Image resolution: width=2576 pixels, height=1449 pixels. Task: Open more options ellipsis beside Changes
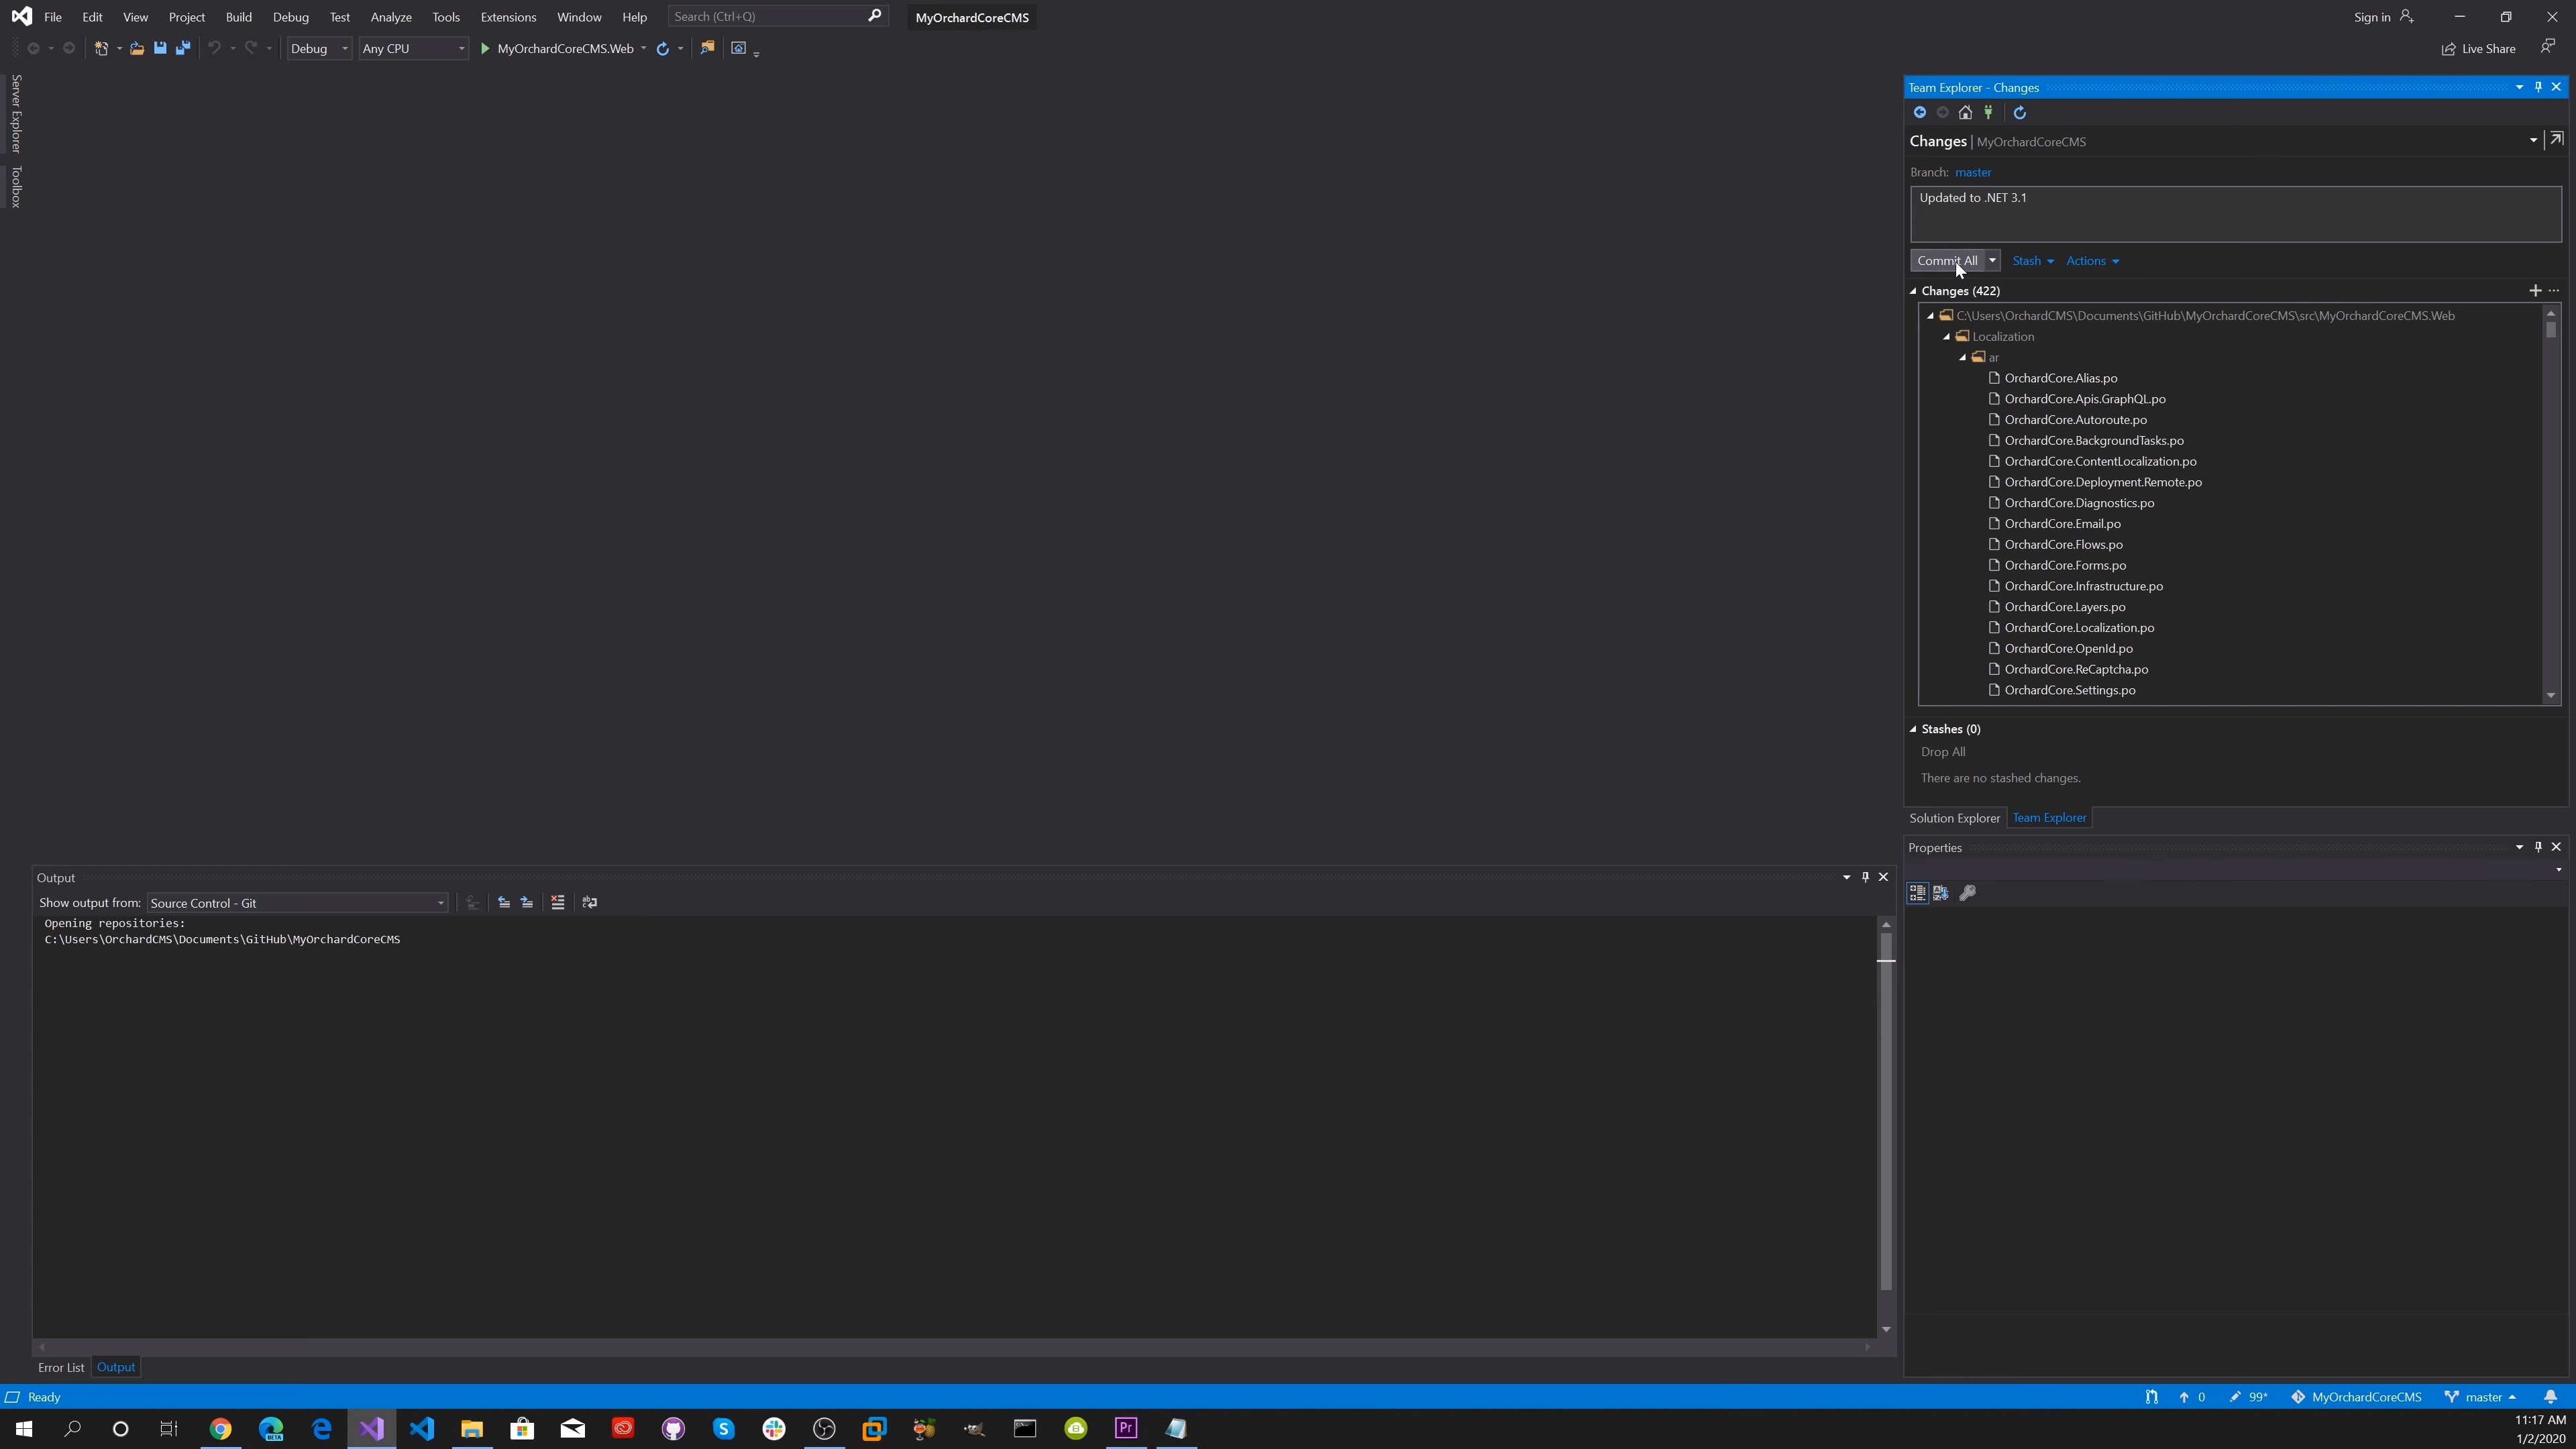click(x=2554, y=291)
